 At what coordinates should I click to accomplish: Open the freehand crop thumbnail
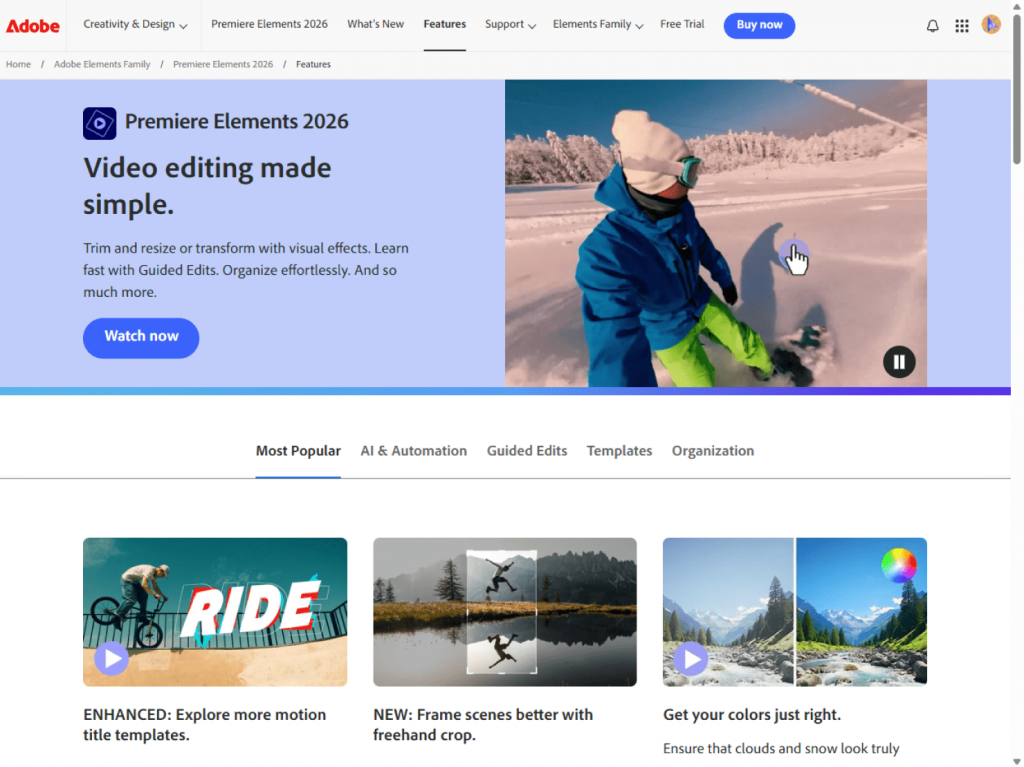point(505,612)
